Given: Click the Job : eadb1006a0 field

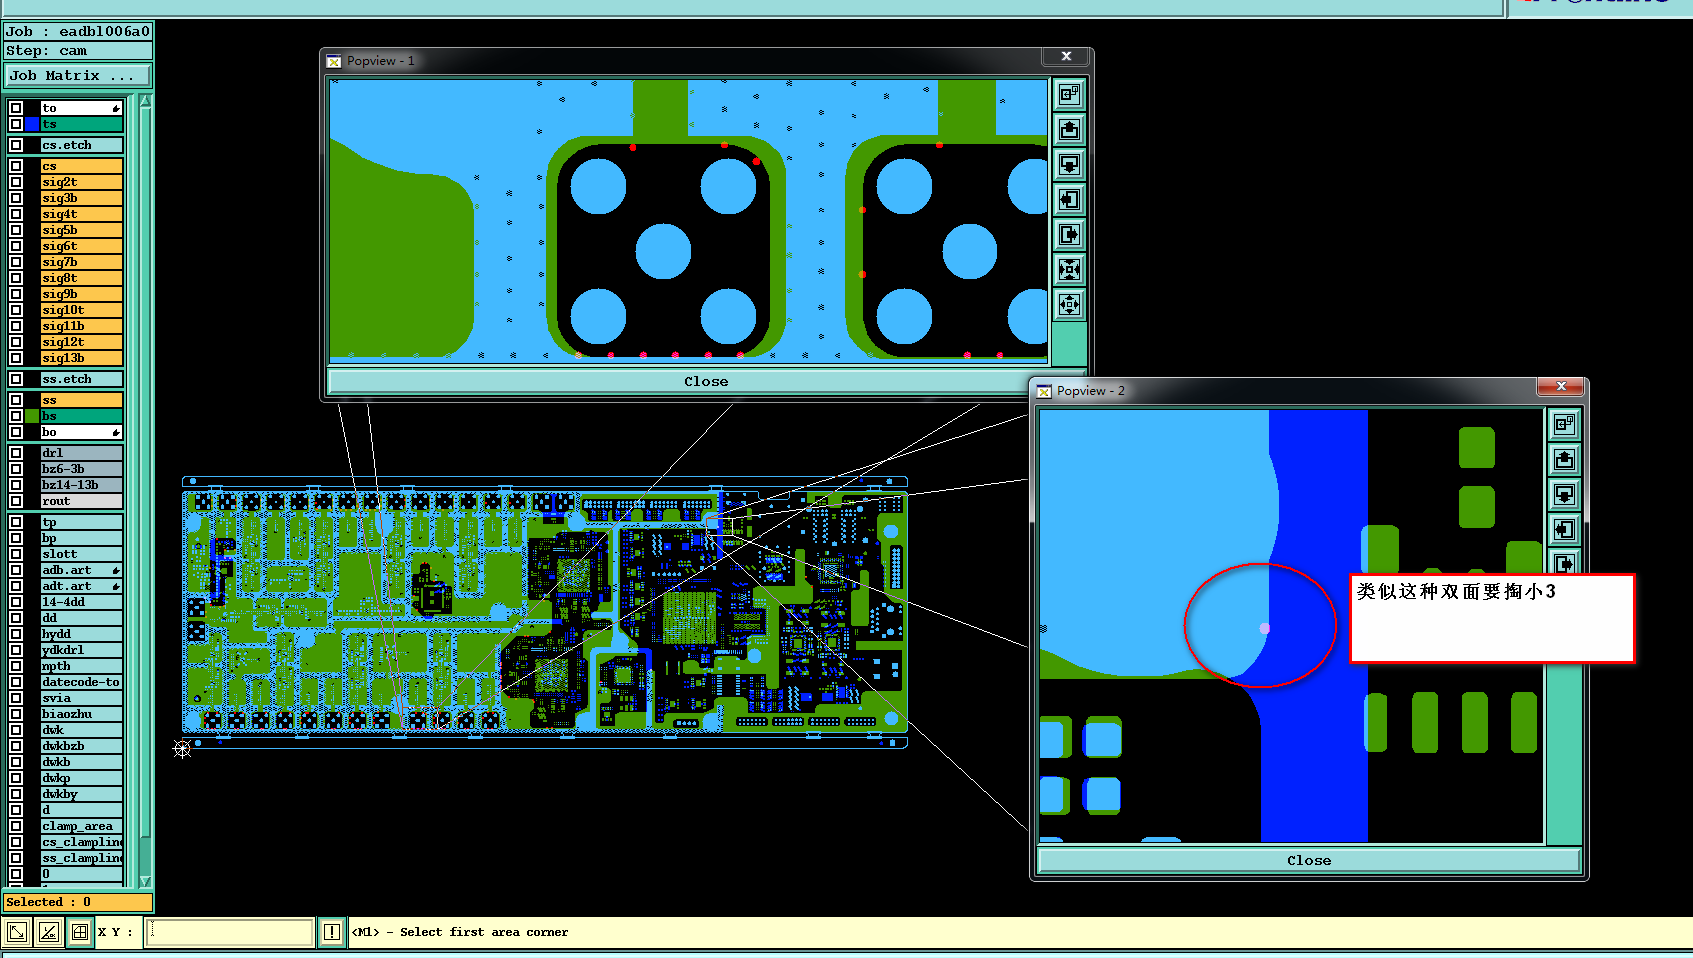Looking at the screenshot, I should click(x=77, y=31).
